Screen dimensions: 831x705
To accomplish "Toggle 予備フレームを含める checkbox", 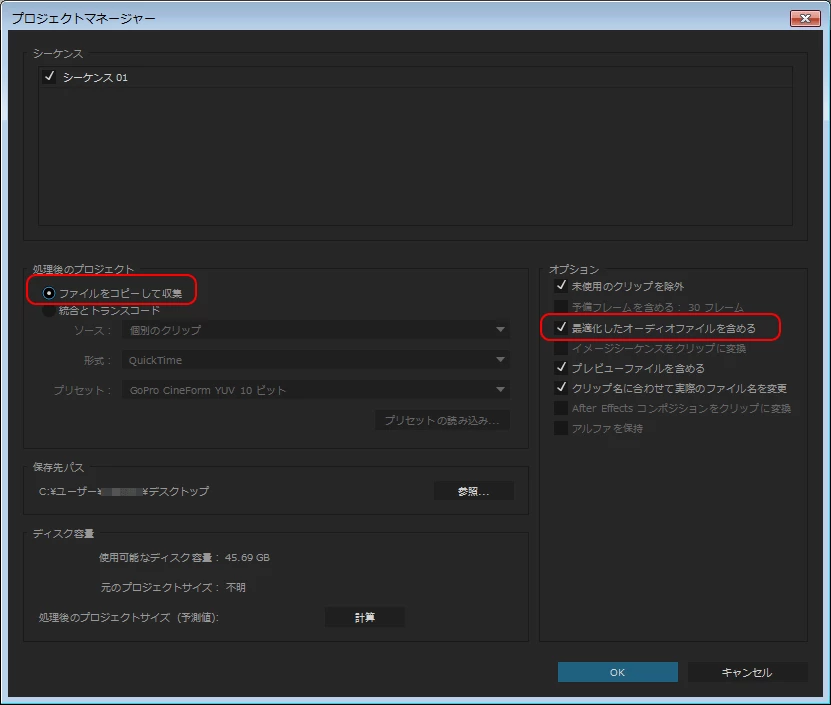I will click(x=561, y=307).
